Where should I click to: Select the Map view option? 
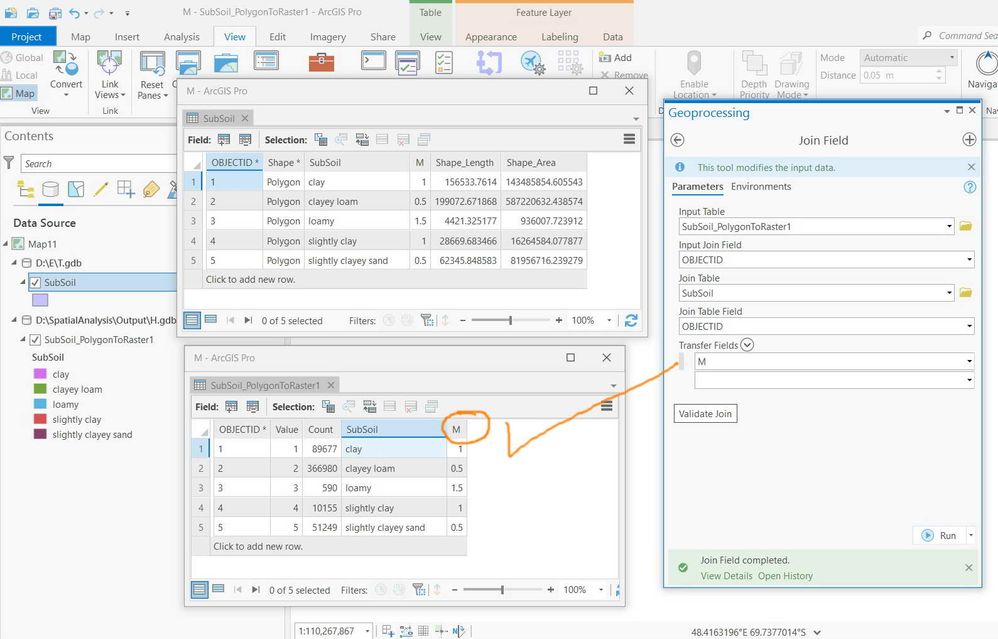pos(18,94)
